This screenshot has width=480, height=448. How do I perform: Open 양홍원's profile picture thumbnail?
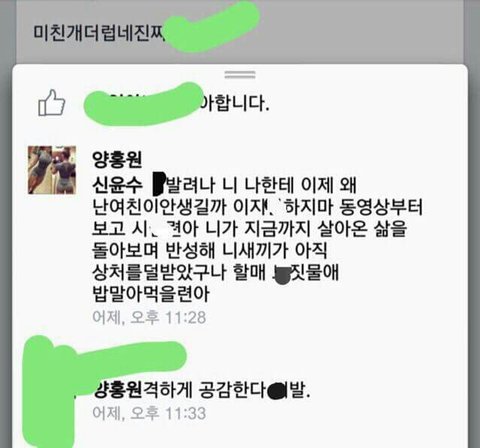(x=52, y=170)
